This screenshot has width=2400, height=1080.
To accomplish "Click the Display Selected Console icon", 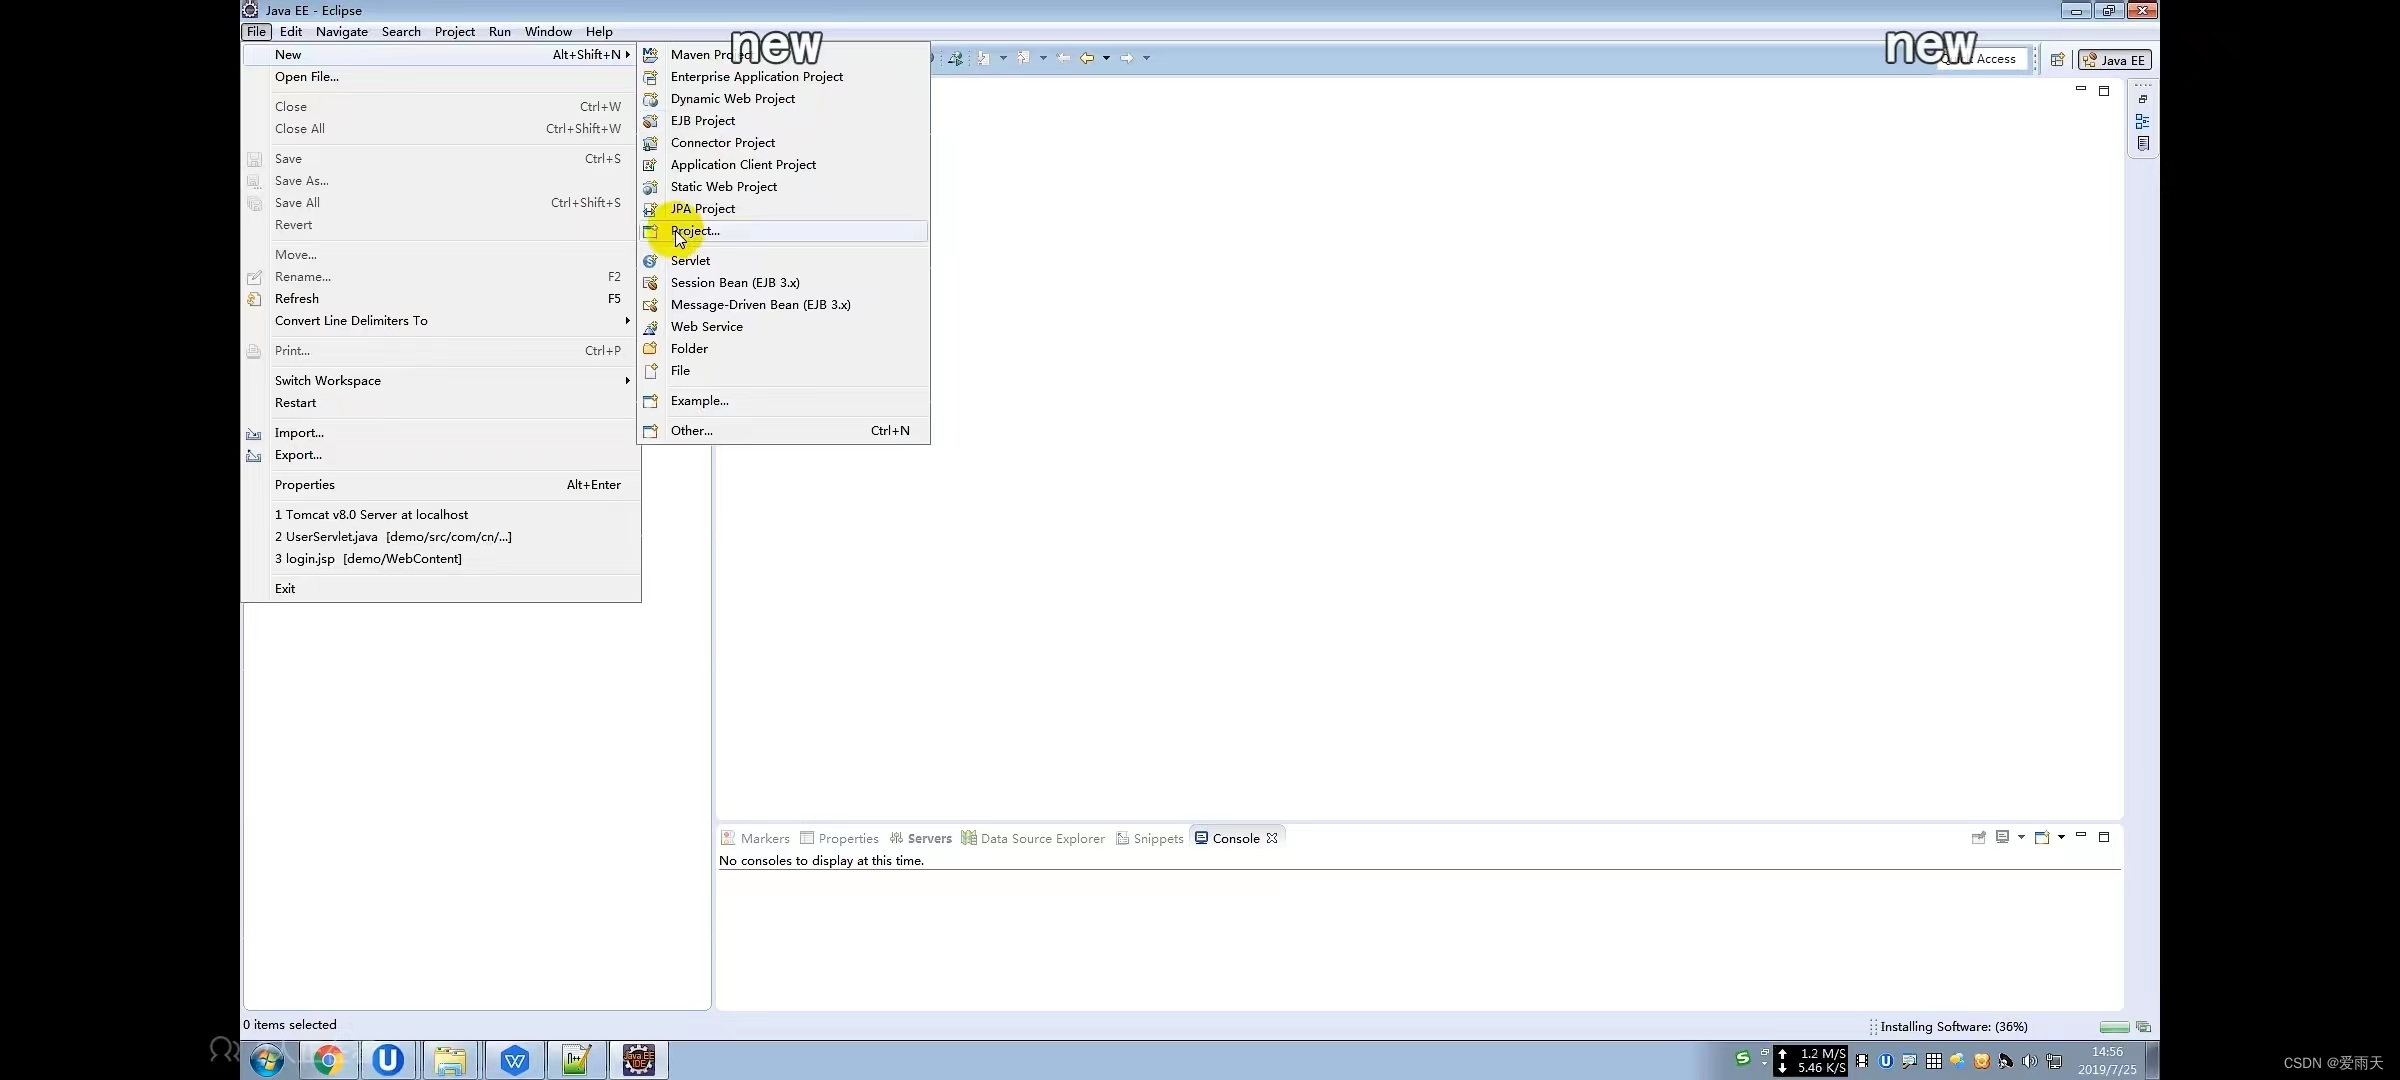I will click(x=2002, y=838).
